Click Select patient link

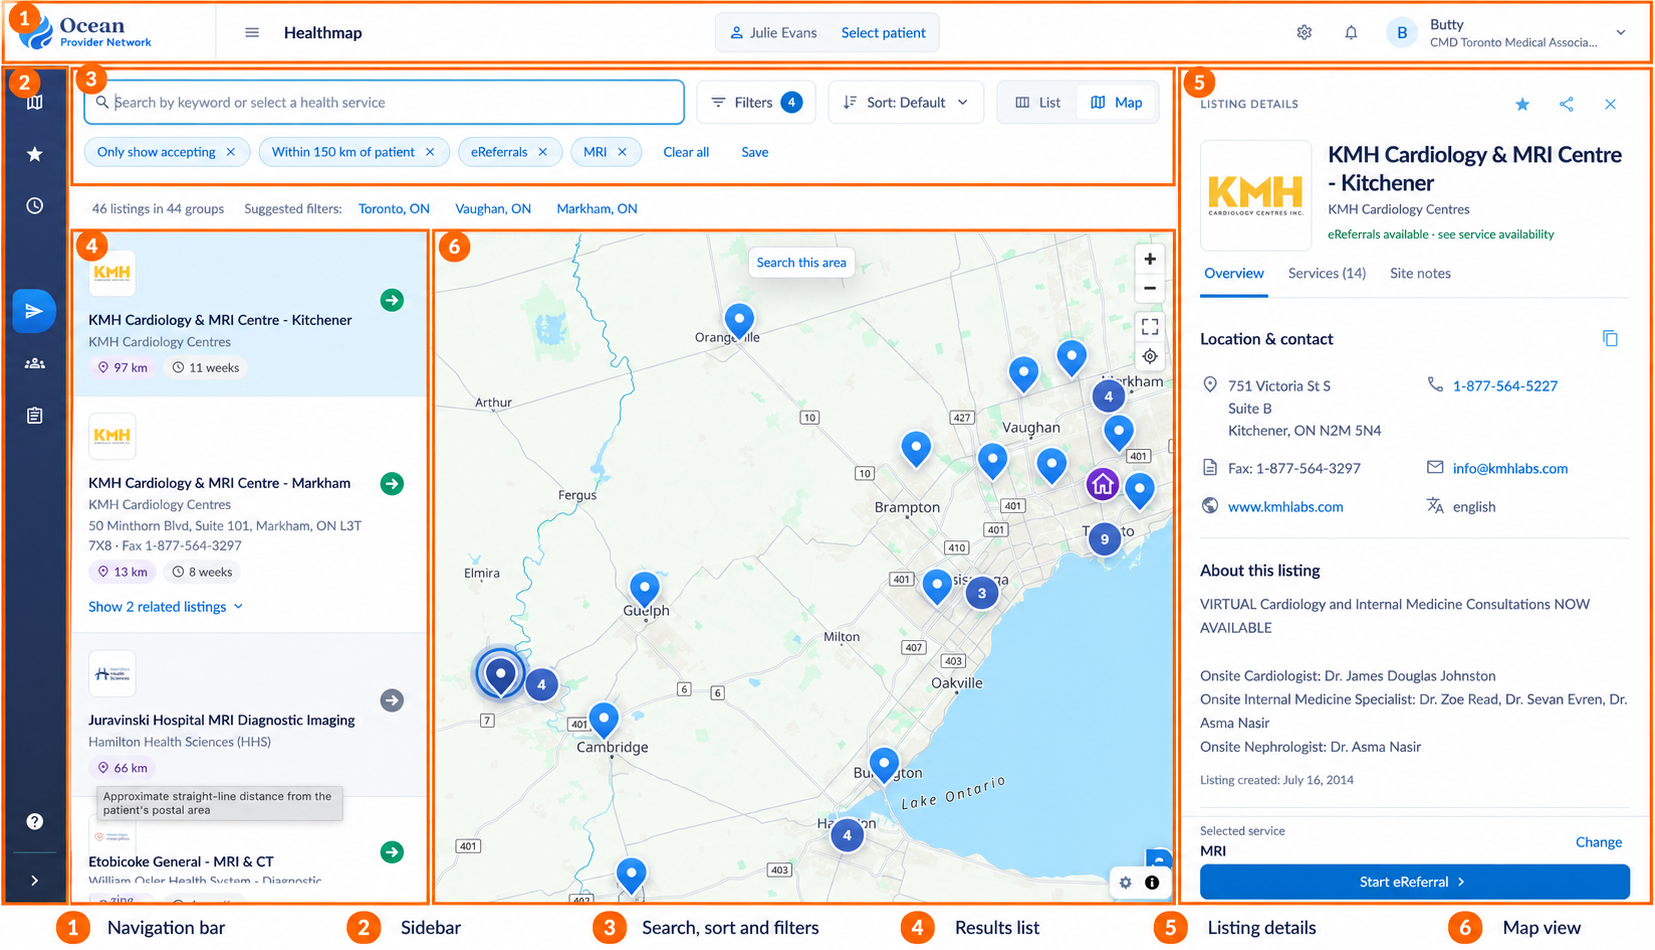[883, 33]
